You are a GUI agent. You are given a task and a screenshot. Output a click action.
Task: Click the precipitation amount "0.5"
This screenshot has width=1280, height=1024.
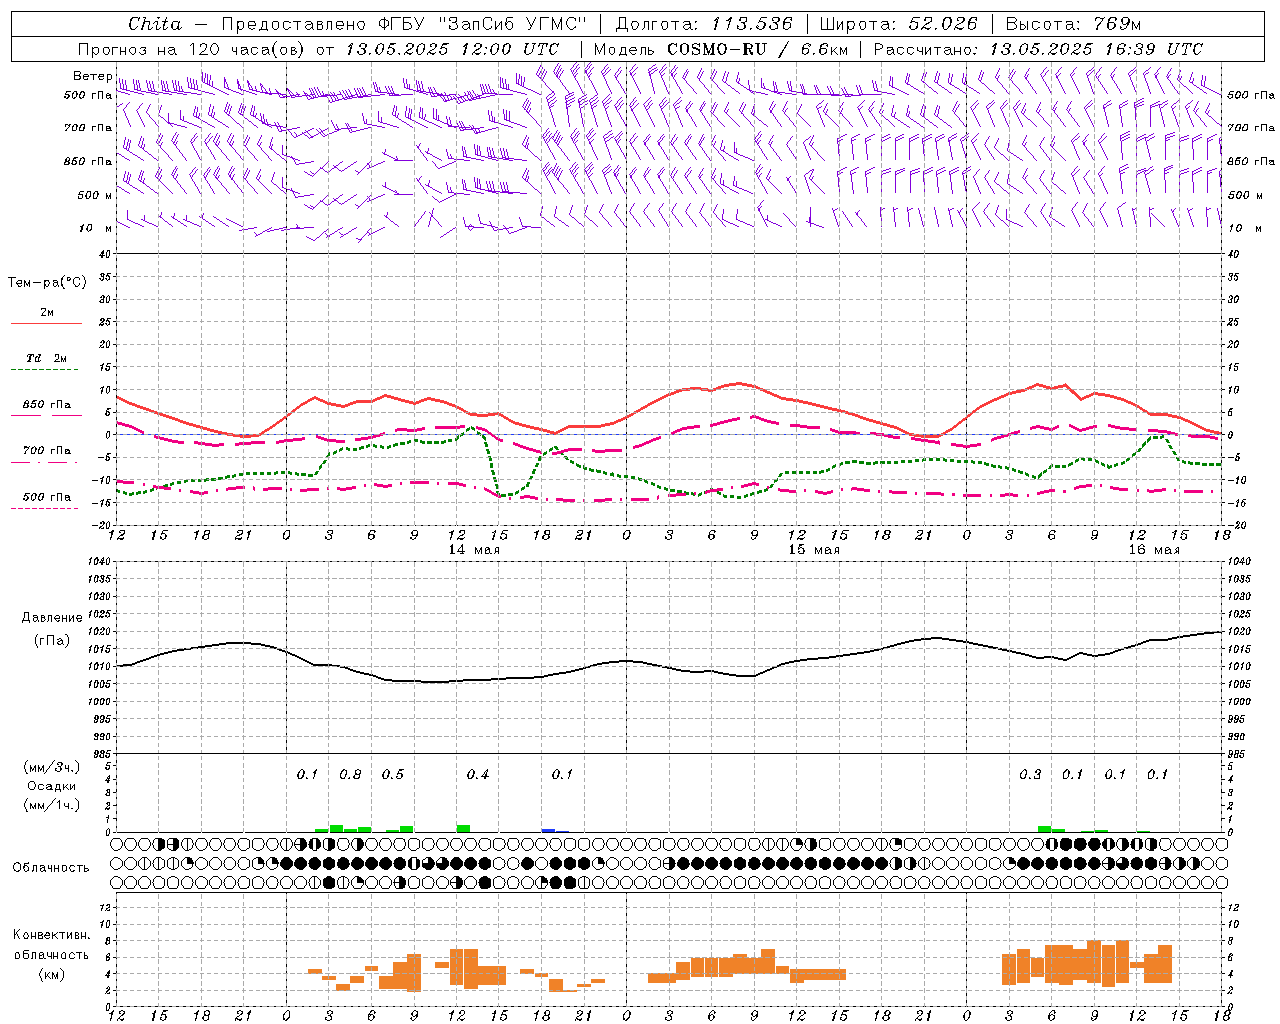point(393,775)
